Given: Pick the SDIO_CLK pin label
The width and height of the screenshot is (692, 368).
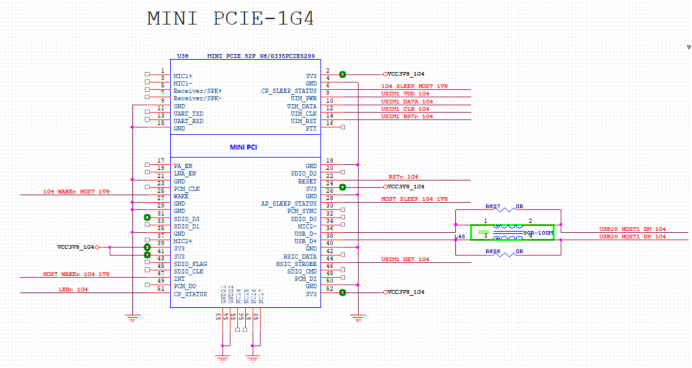Looking at the screenshot, I should click(188, 271).
